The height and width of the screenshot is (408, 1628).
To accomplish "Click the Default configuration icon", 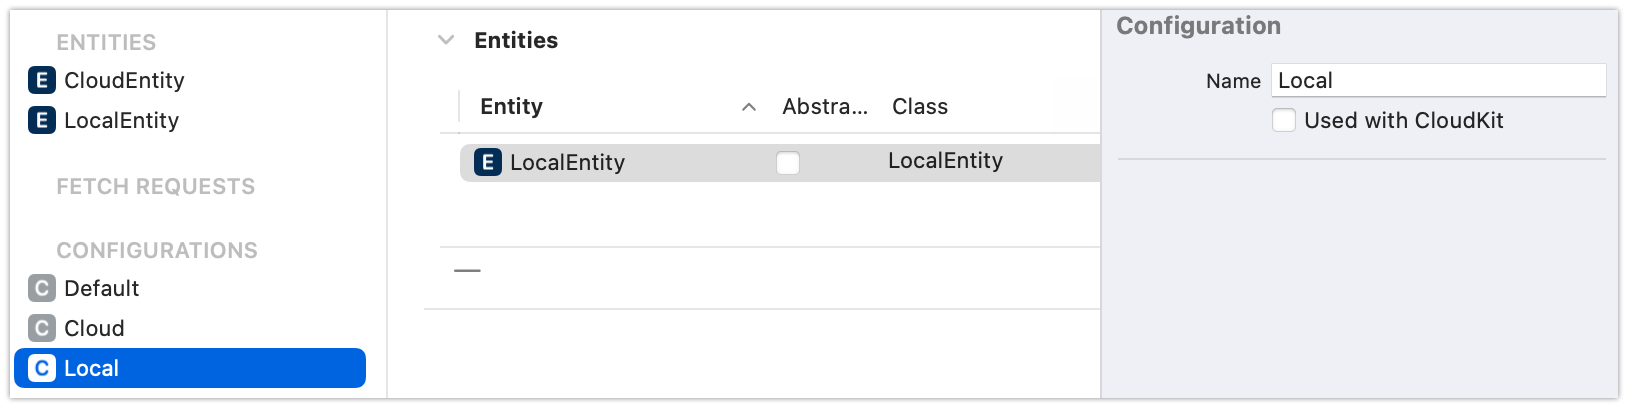I will click(42, 289).
